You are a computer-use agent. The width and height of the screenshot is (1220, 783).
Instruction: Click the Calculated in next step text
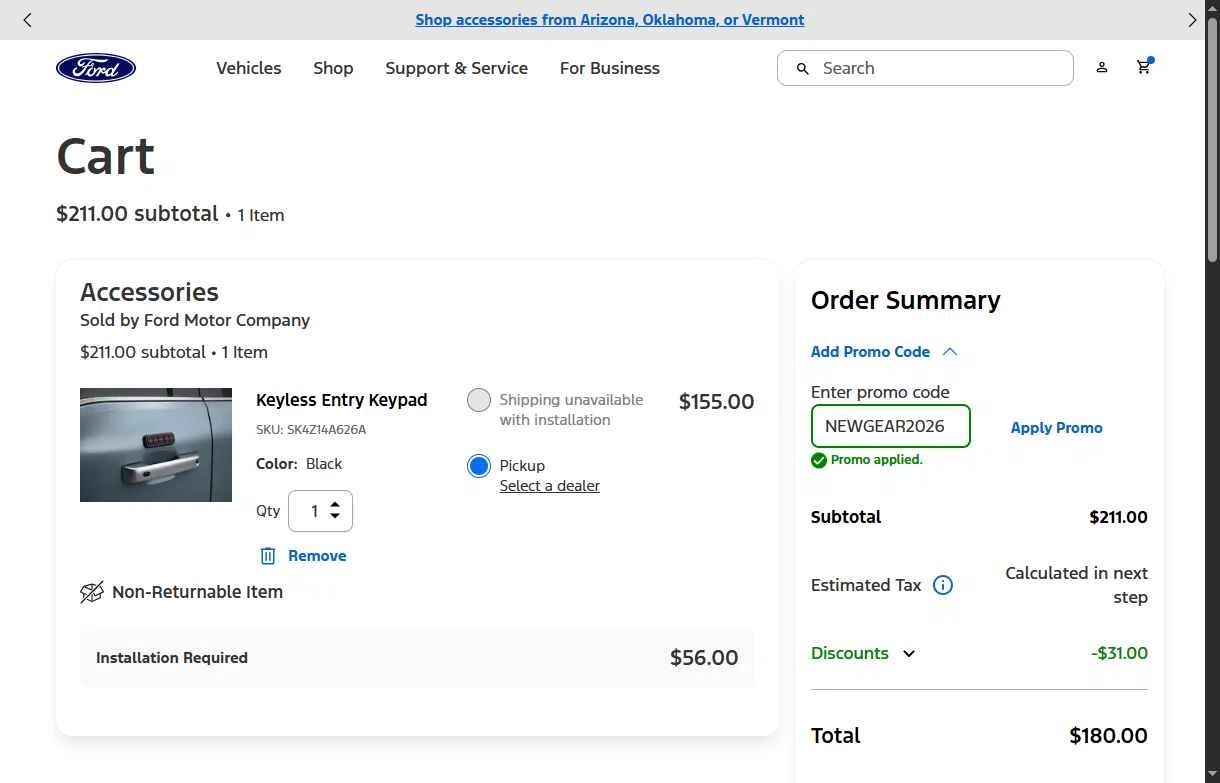tap(1076, 585)
